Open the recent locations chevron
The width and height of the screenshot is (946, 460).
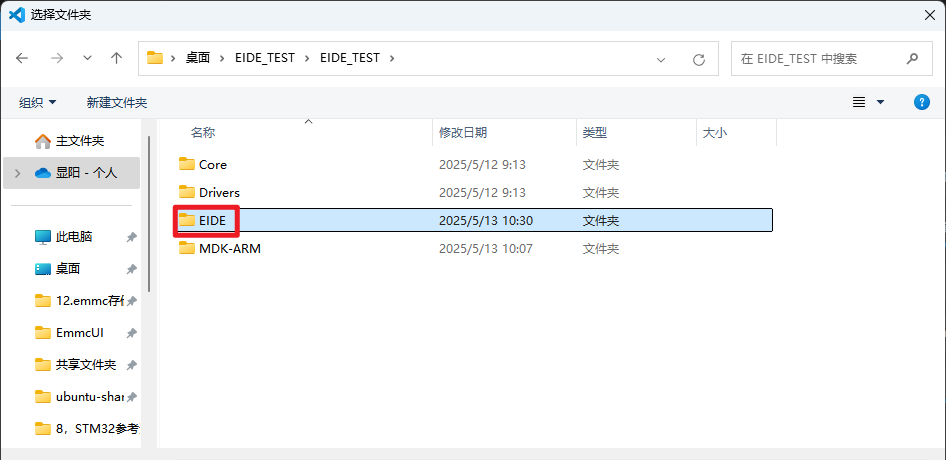tap(87, 59)
